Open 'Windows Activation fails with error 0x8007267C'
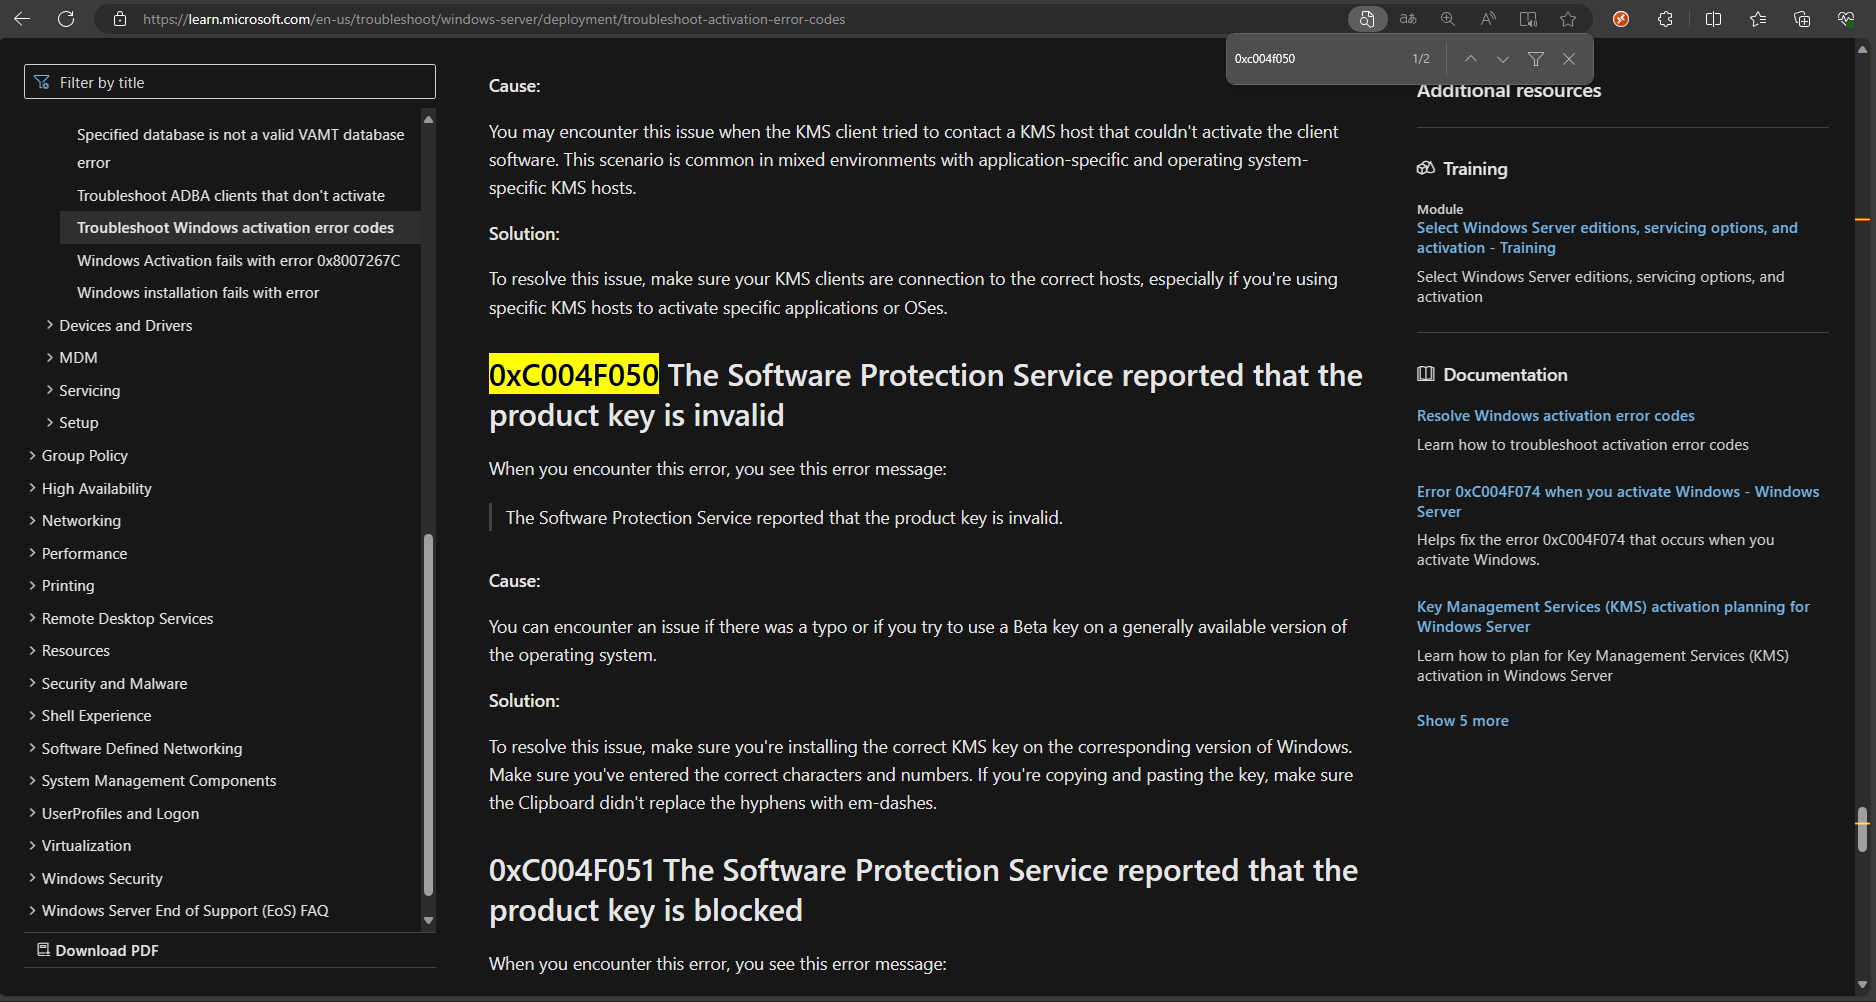This screenshot has height=1002, width=1876. click(x=238, y=260)
